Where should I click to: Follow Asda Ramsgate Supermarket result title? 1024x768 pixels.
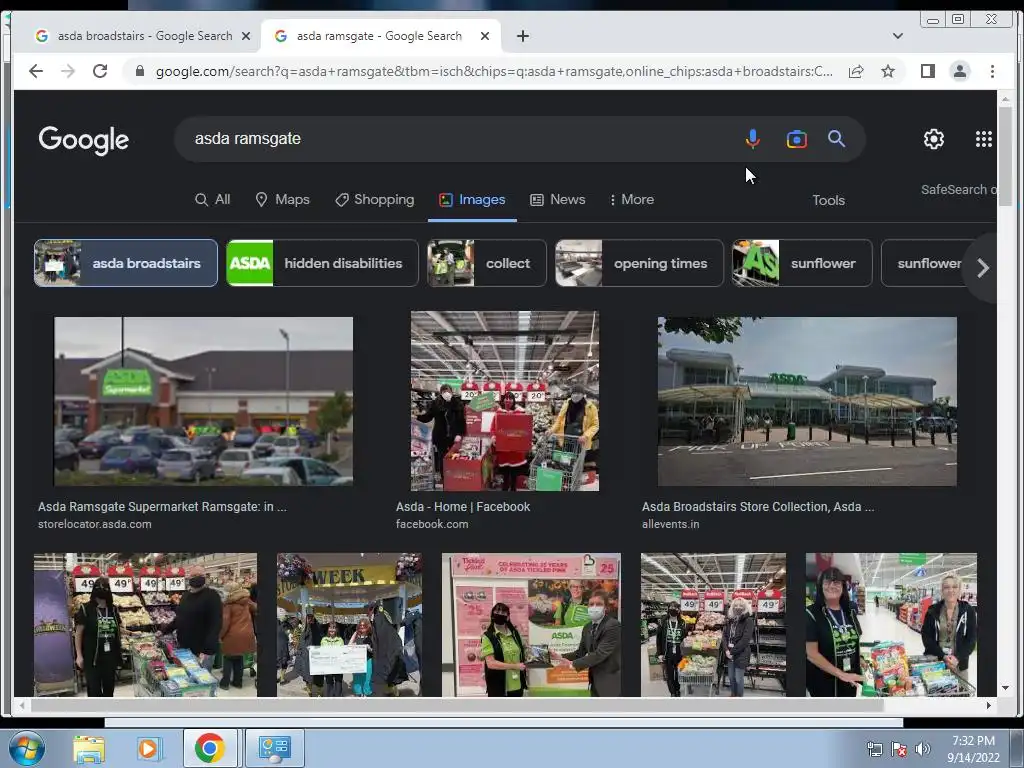162,506
